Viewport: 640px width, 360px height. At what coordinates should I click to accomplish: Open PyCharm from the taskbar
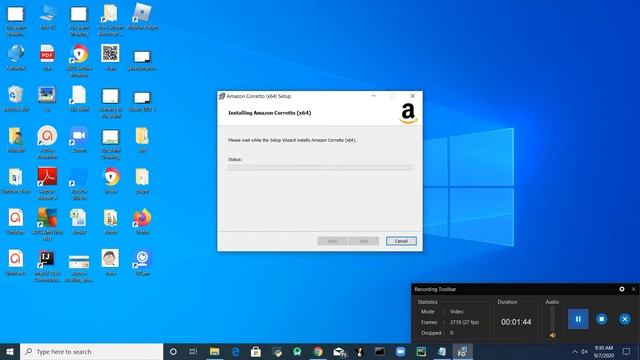point(421,351)
